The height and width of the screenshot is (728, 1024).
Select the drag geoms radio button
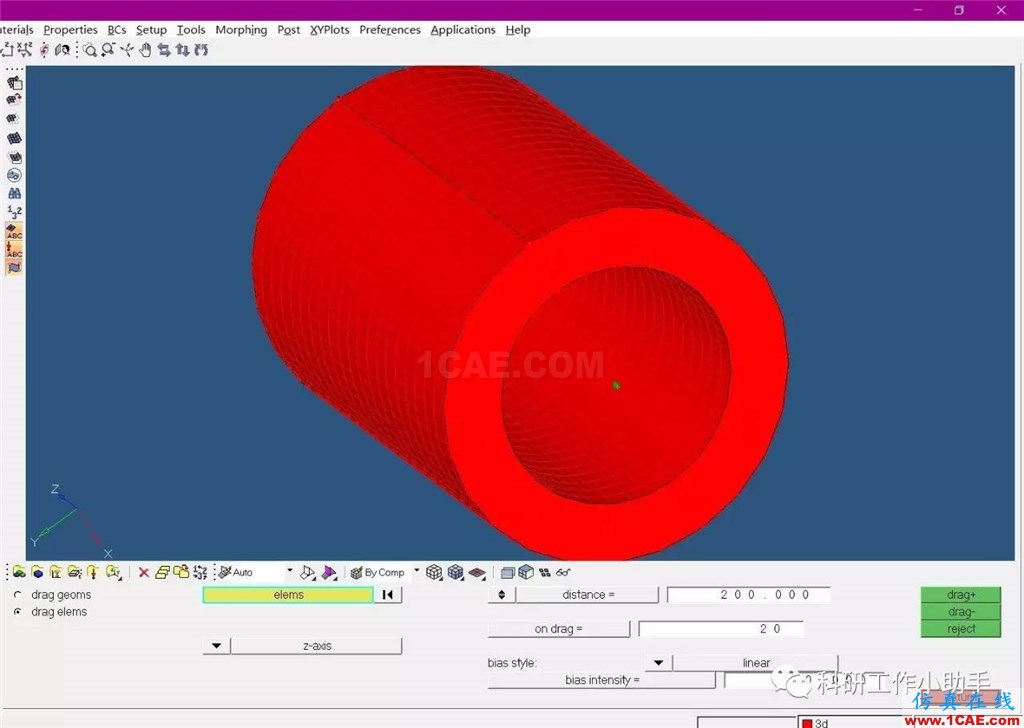point(18,595)
